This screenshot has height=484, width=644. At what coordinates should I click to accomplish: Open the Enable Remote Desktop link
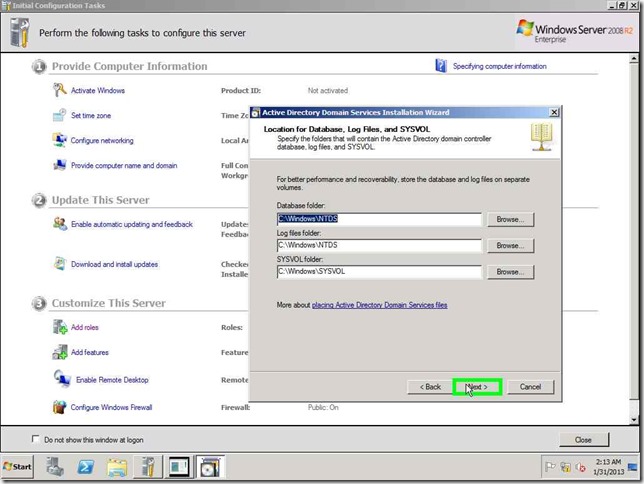pyautogui.click(x=112, y=380)
